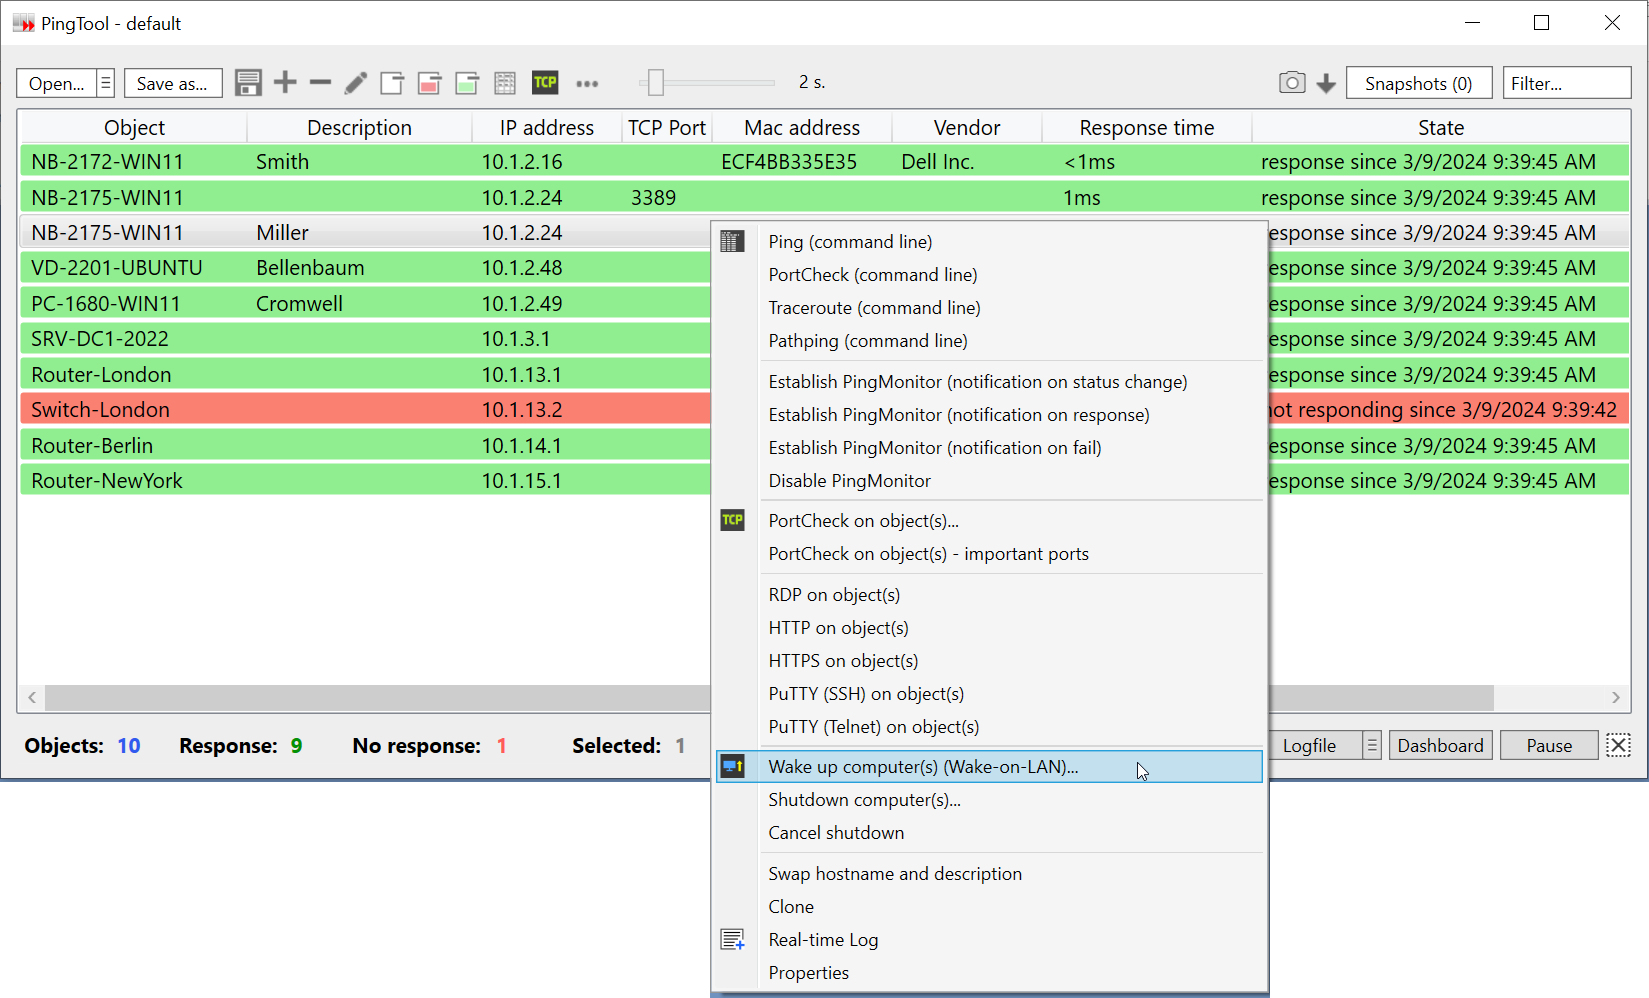The image size is (1649, 998).
Task: Click the camera snapshot icon
Action: [x=1292, y=83]
